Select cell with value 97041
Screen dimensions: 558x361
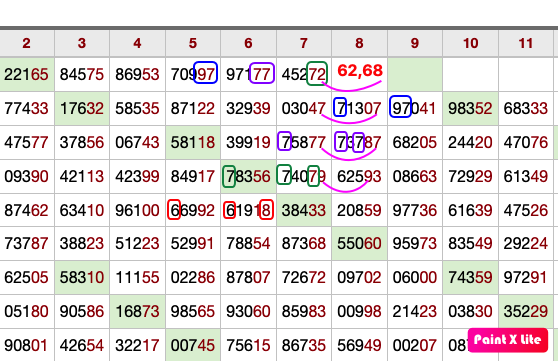415,108
